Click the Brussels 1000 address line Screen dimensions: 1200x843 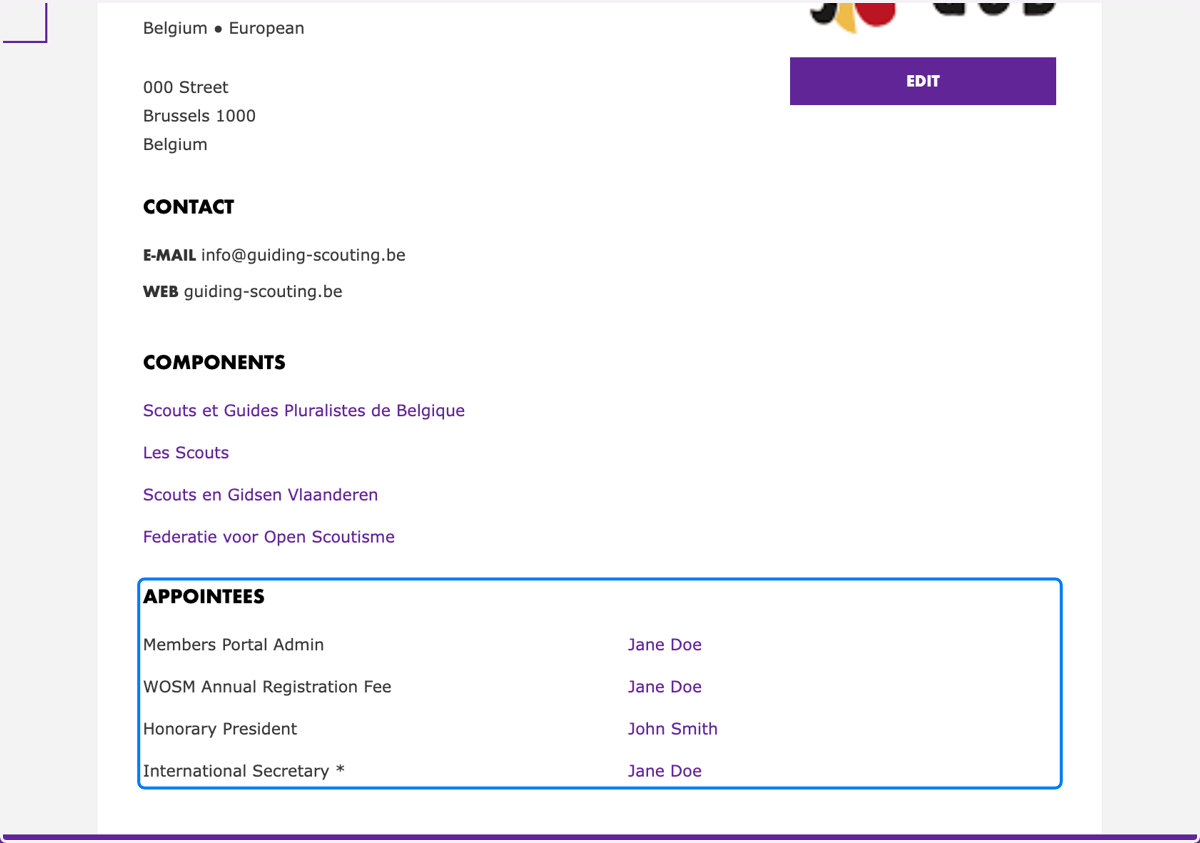pyautogui.click(x=199, y=116)
